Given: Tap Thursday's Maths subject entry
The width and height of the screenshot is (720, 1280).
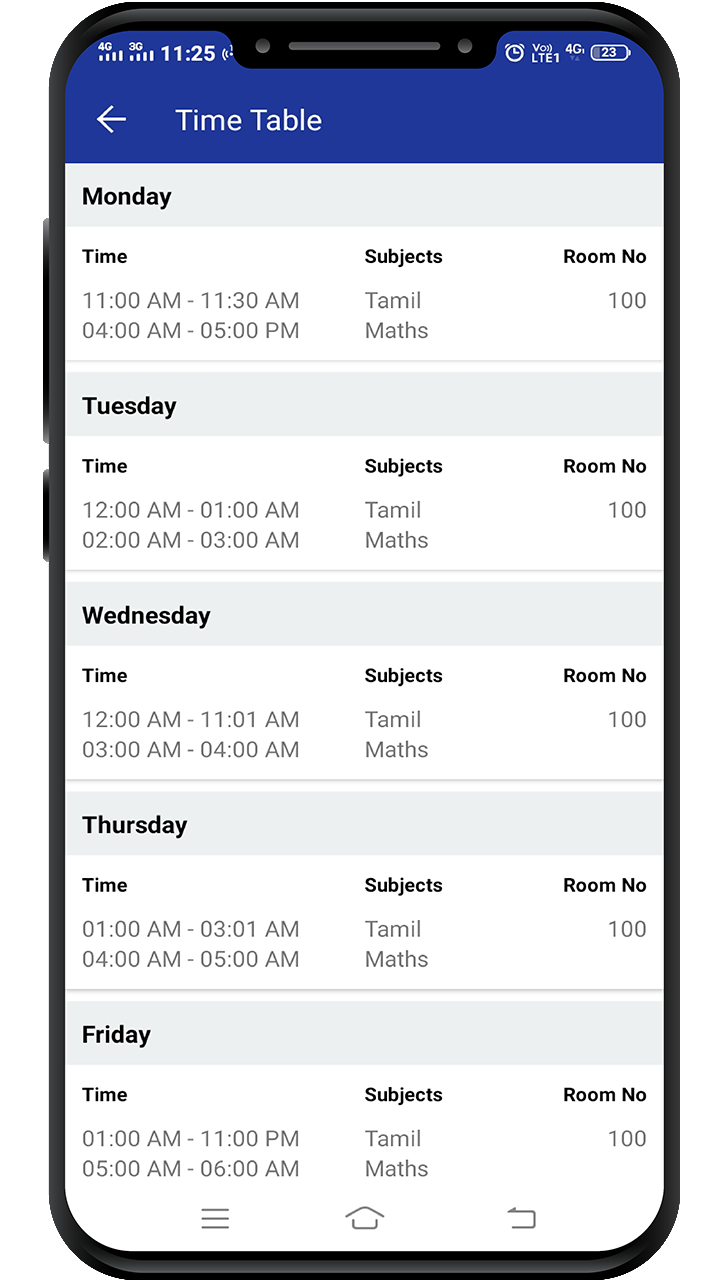Looking at the screenshot, I should coord(396,959).
